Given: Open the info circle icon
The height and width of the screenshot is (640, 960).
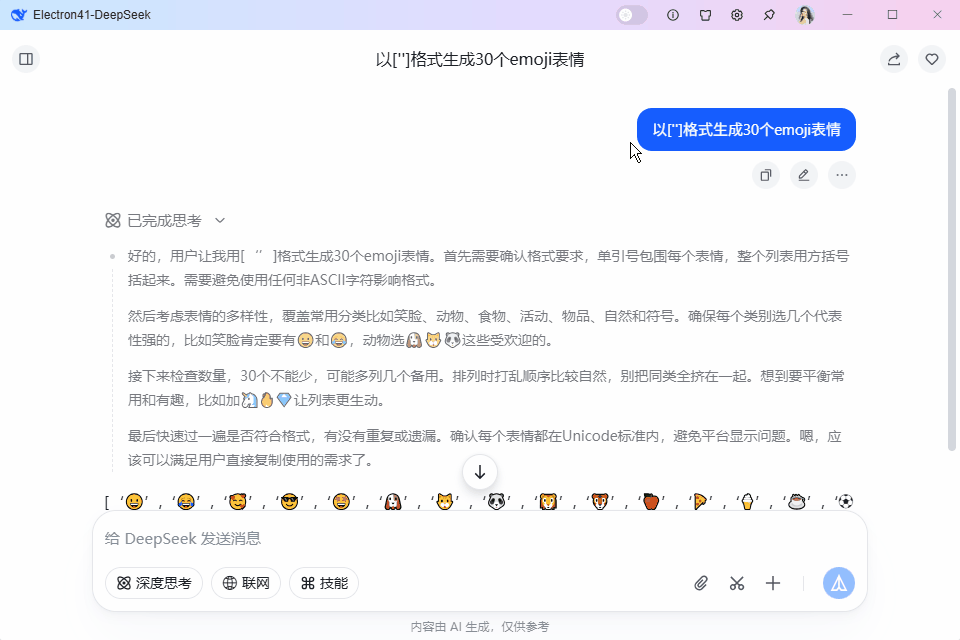Looking at the screenshot, I should coord(673,15).
